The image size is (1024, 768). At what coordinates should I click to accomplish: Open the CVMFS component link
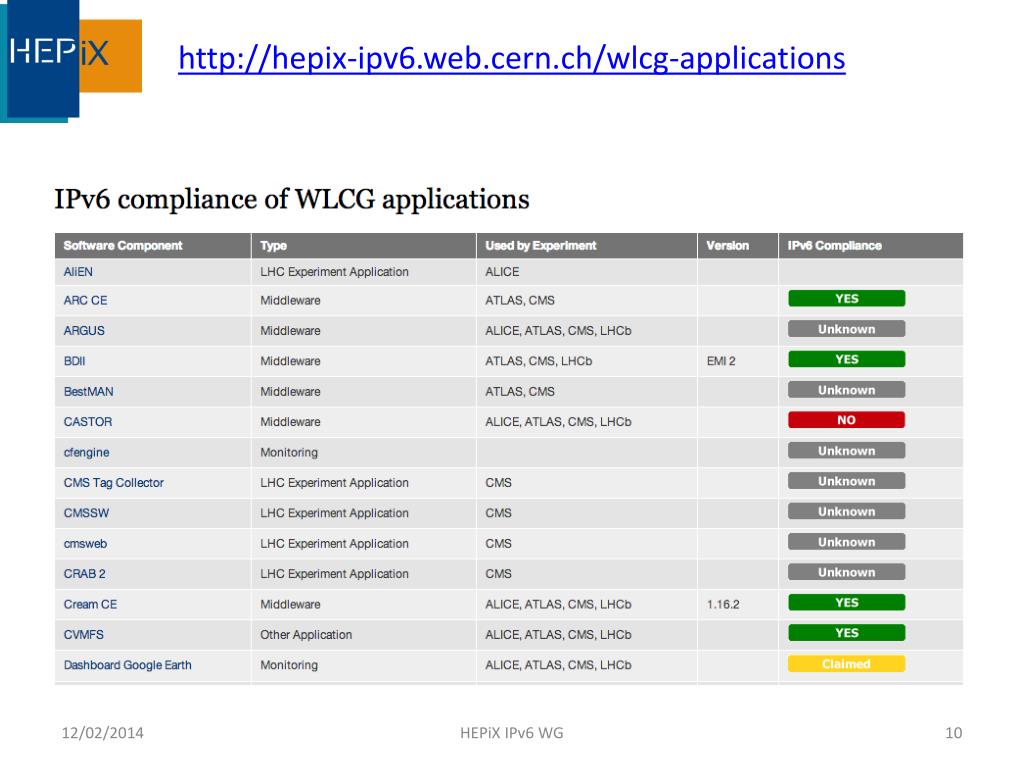click(84, 635)
